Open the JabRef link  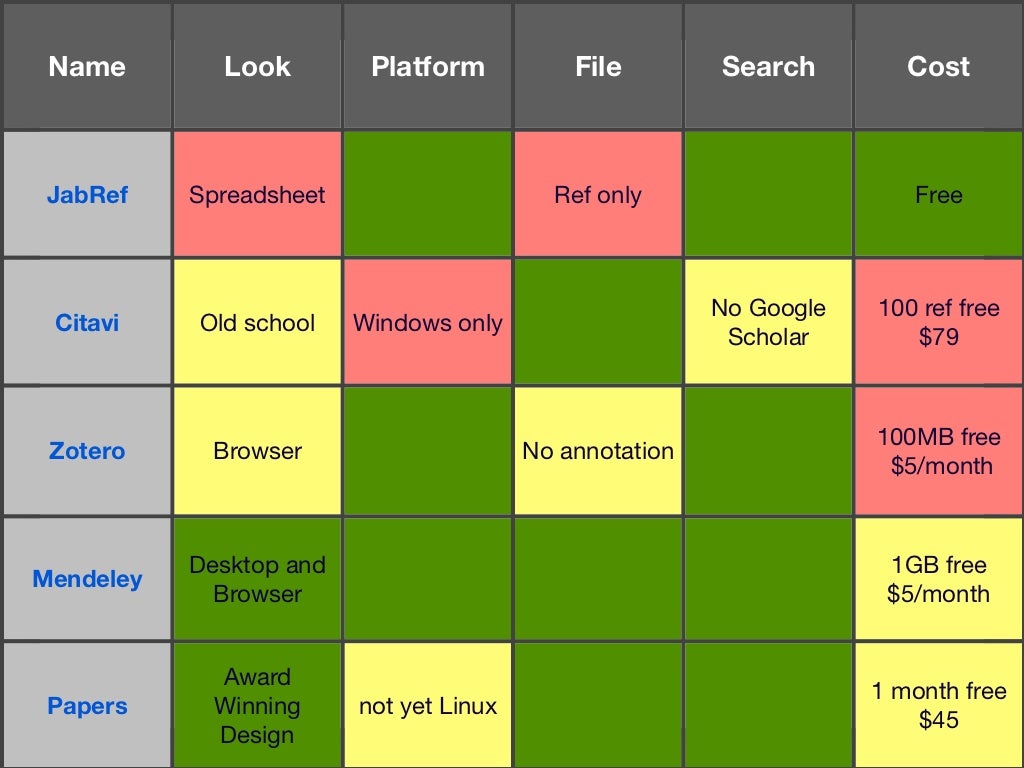(x=87, y=195)
